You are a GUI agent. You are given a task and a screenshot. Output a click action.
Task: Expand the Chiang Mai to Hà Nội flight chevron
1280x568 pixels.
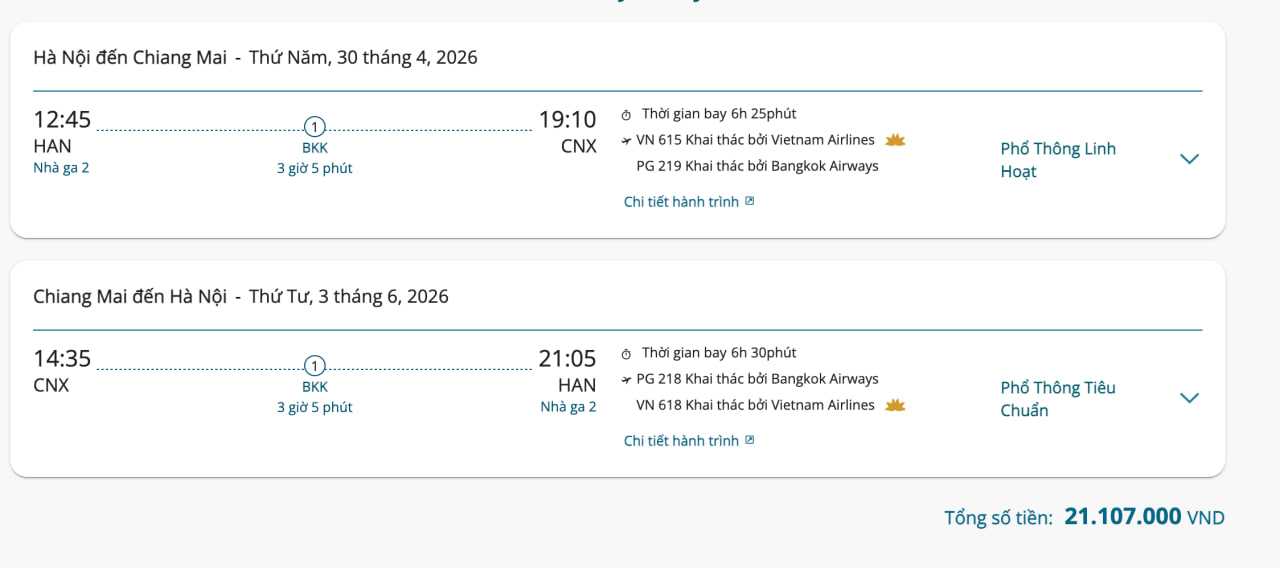click(x=1189, y=398)
